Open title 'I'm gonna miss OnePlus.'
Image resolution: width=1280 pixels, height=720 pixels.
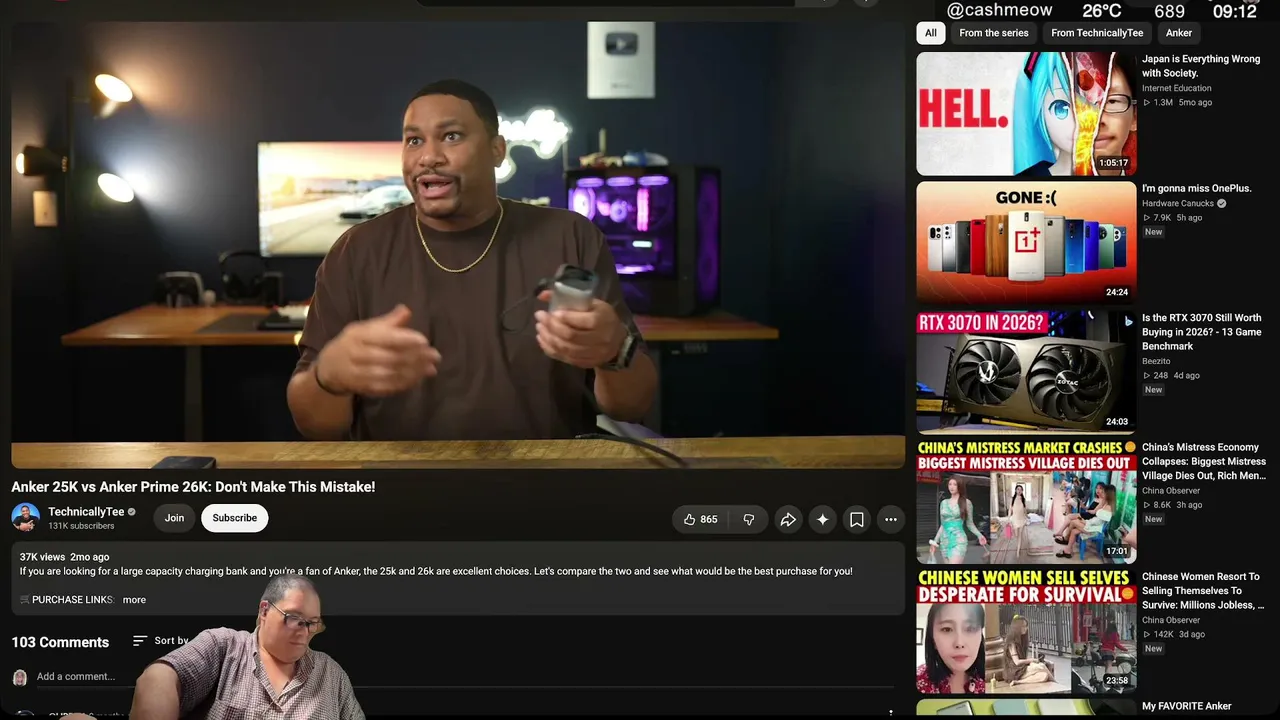point(1197,188)
